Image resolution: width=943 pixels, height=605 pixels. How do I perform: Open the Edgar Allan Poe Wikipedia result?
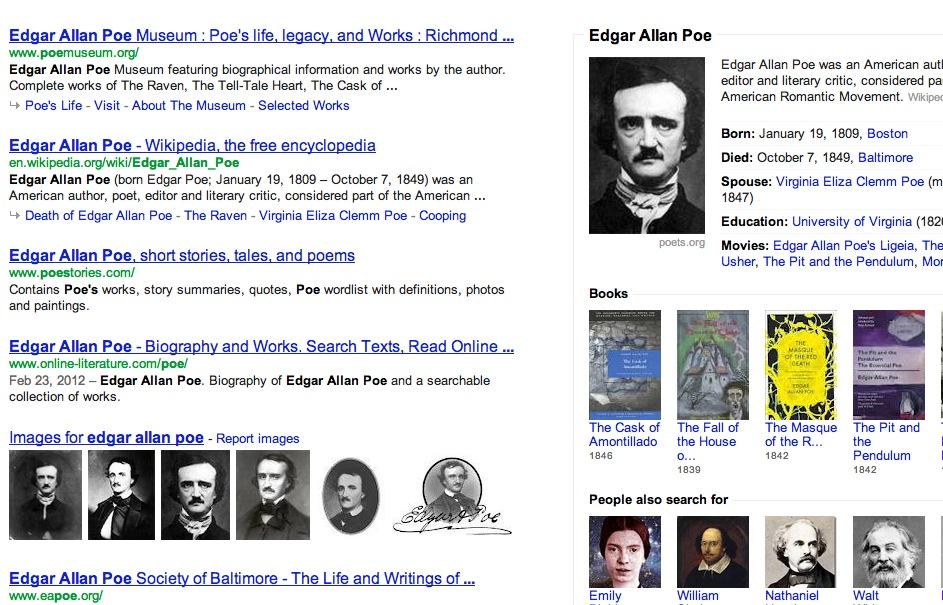click(192, 146)
